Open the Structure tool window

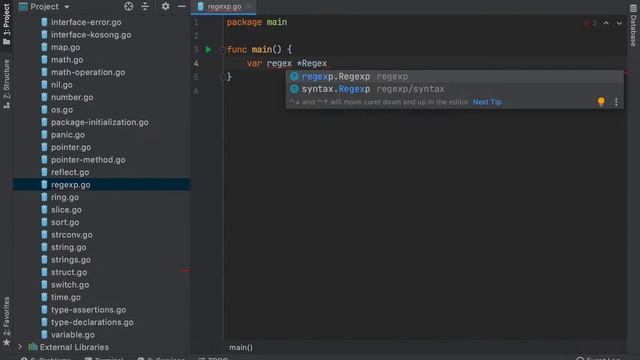[7, 83]
